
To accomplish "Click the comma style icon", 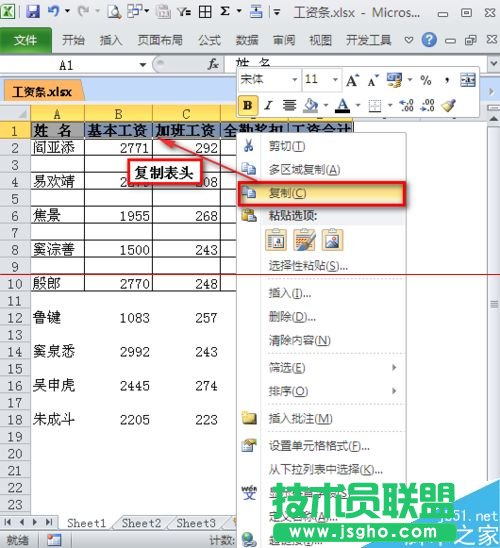I will tap(447, 81).
